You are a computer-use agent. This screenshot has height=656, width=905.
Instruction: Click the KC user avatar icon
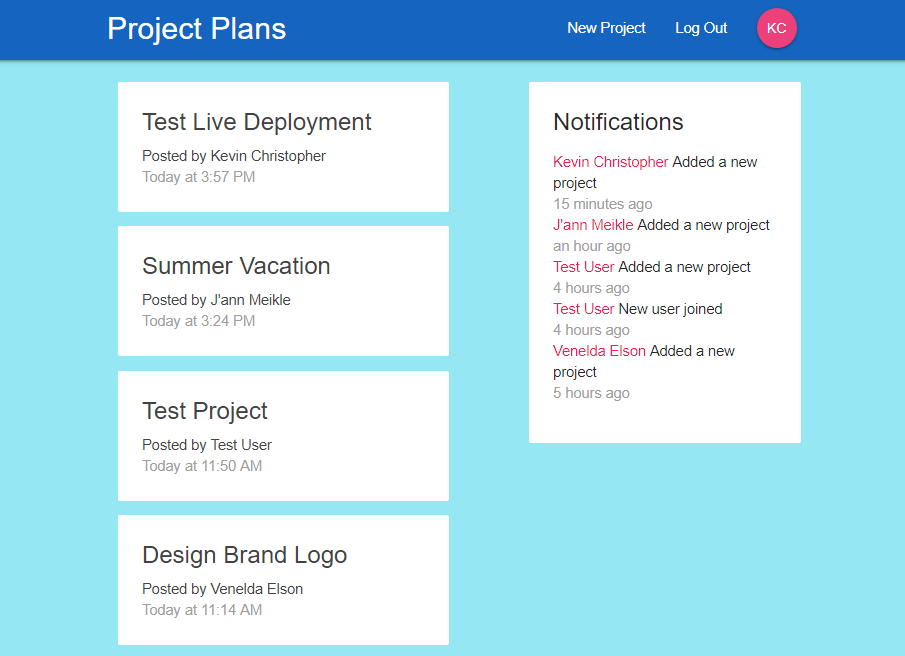[776, 28]
